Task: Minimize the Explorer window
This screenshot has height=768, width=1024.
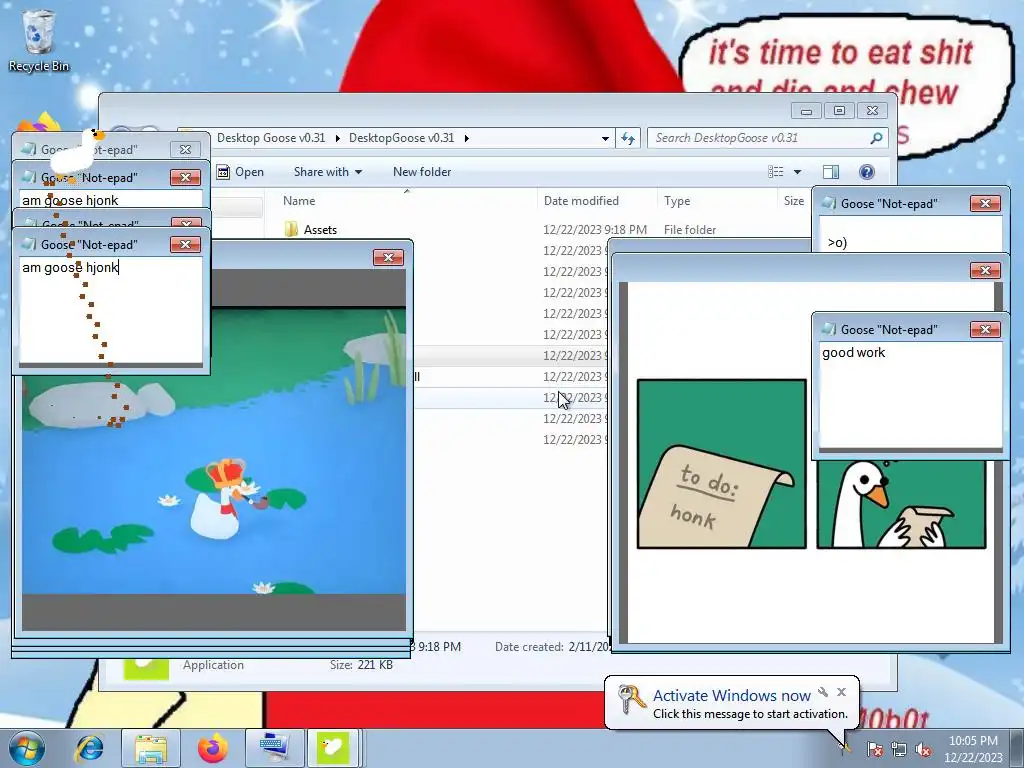Action: 807,110
